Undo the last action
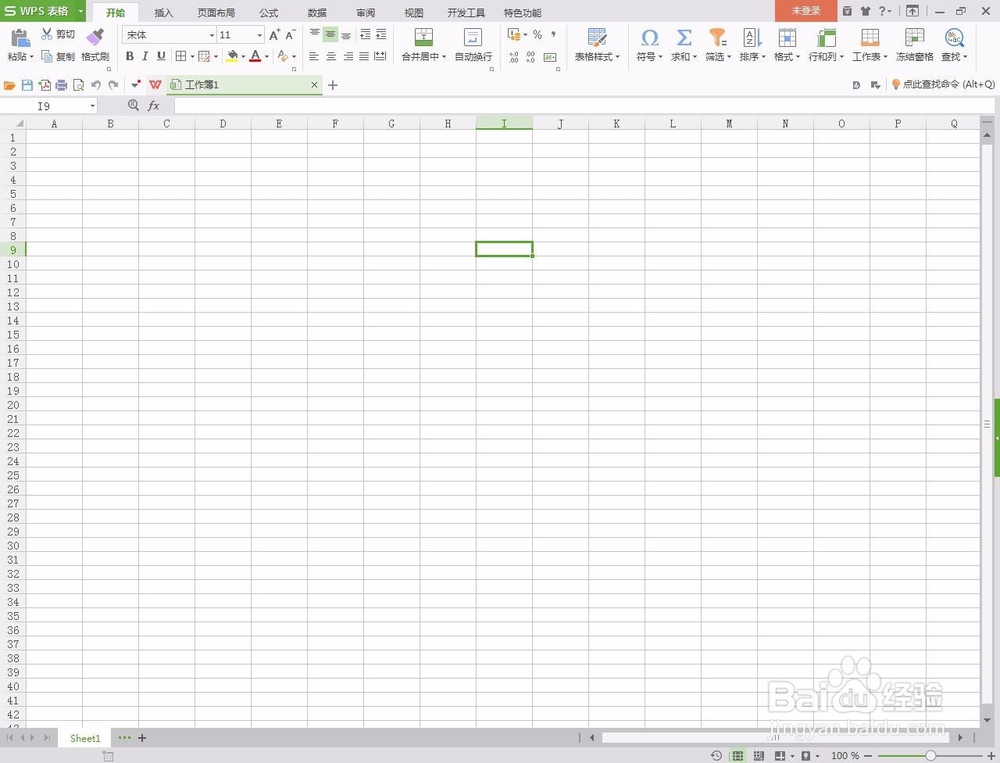This screenshot has width=1000, height=763. click(x=96, y=85)
